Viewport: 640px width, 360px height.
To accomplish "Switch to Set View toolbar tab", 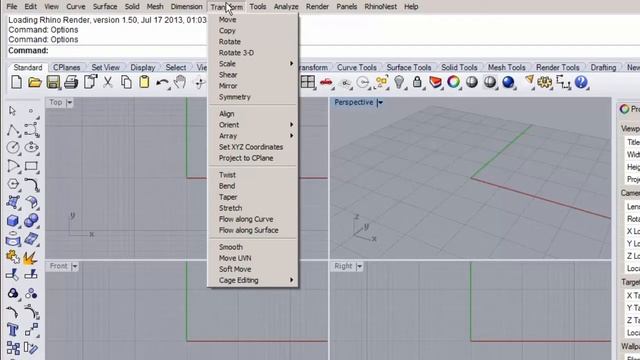I will coord(106,67).
